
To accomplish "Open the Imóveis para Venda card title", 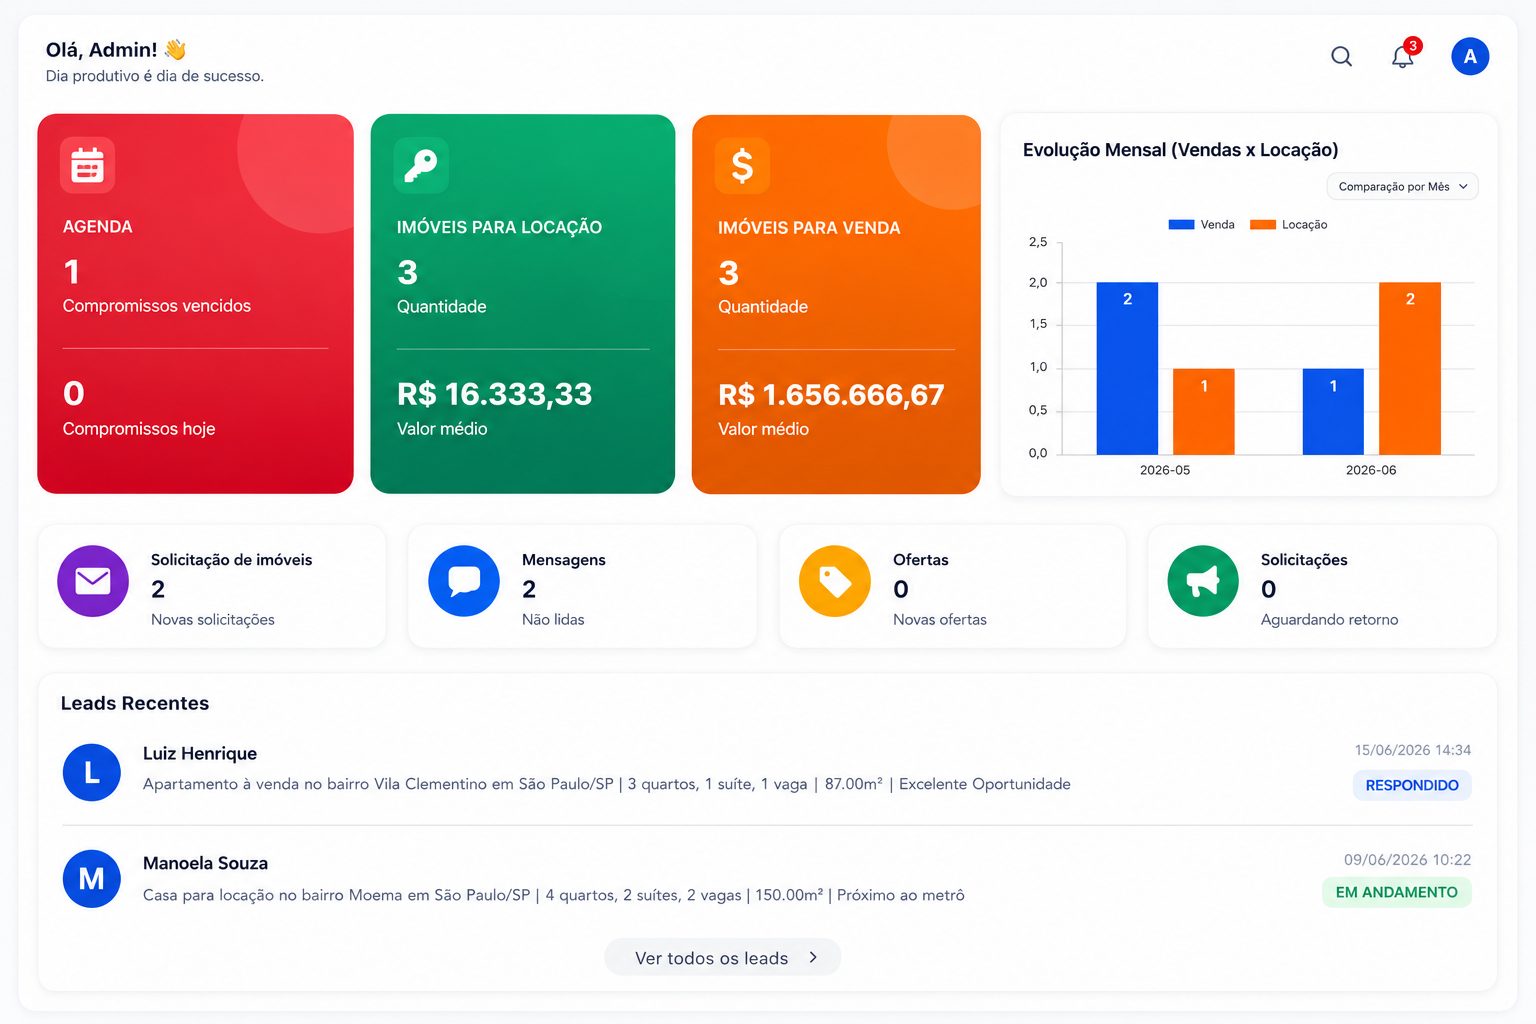I will tap(809, 228).
